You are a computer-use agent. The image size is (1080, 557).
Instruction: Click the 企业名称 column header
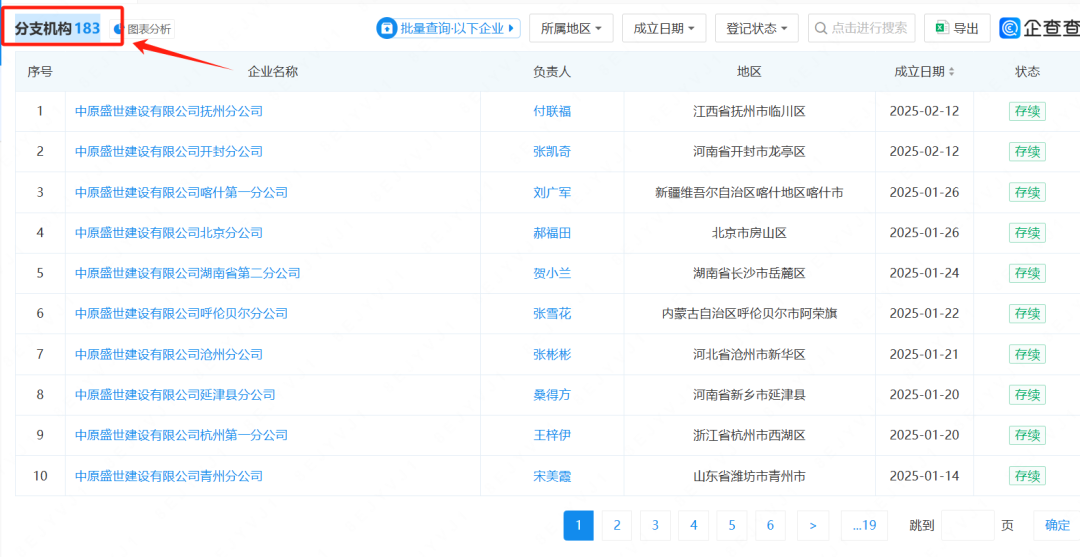click(273, 71)
